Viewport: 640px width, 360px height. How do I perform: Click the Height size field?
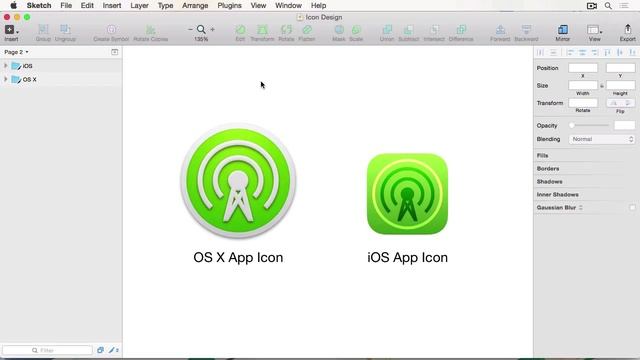click(x=620, y=85)
